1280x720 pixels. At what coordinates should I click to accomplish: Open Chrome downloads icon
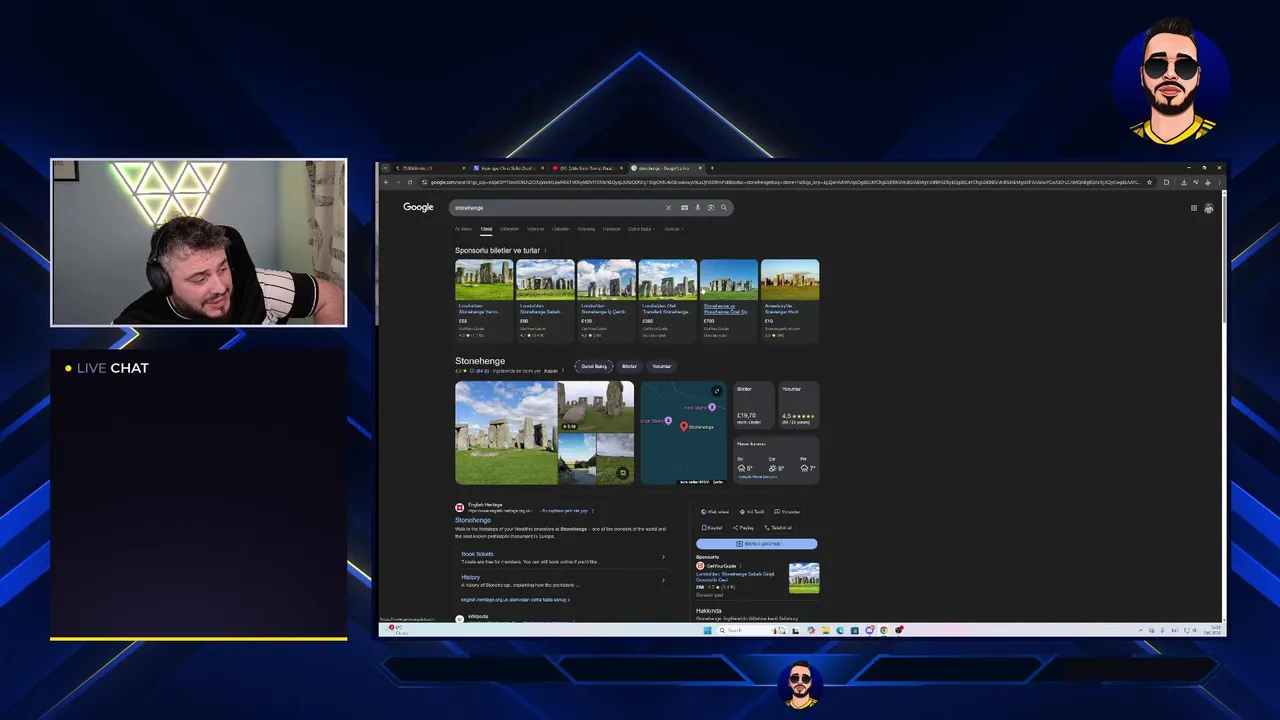pos(1184,182)
